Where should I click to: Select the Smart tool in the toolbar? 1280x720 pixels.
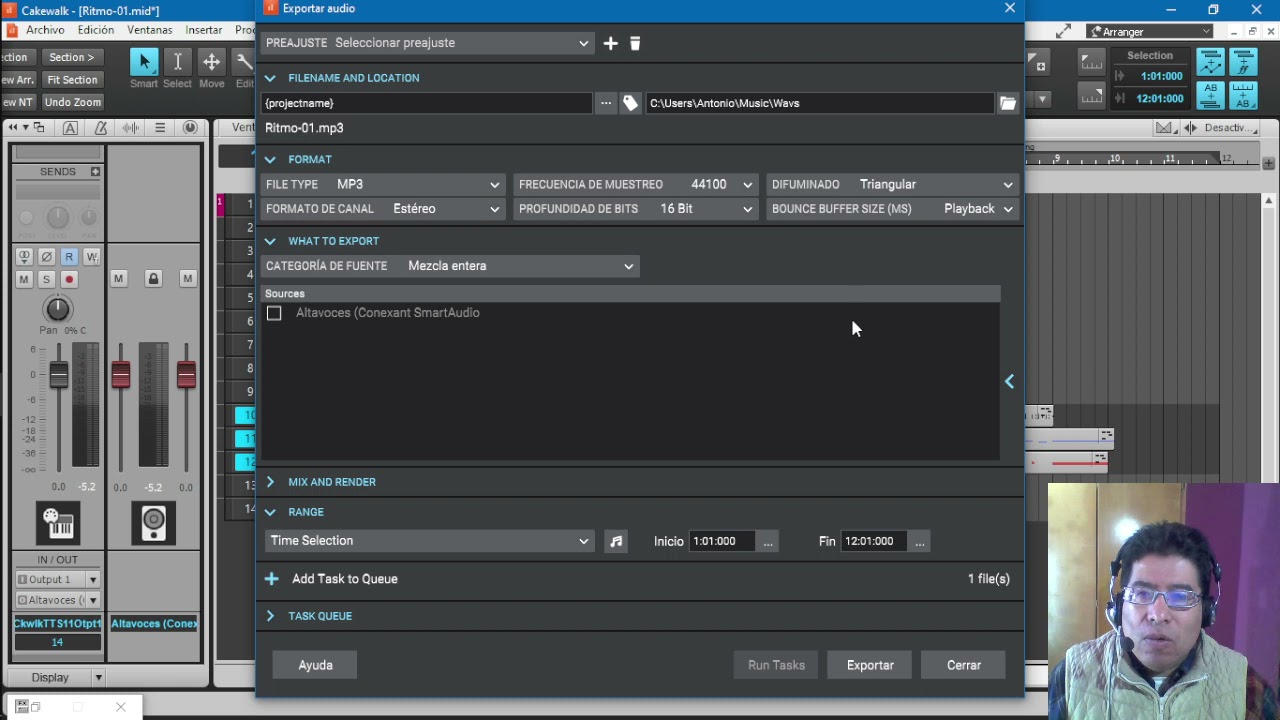pyautogui.click(x=144, y=62)
